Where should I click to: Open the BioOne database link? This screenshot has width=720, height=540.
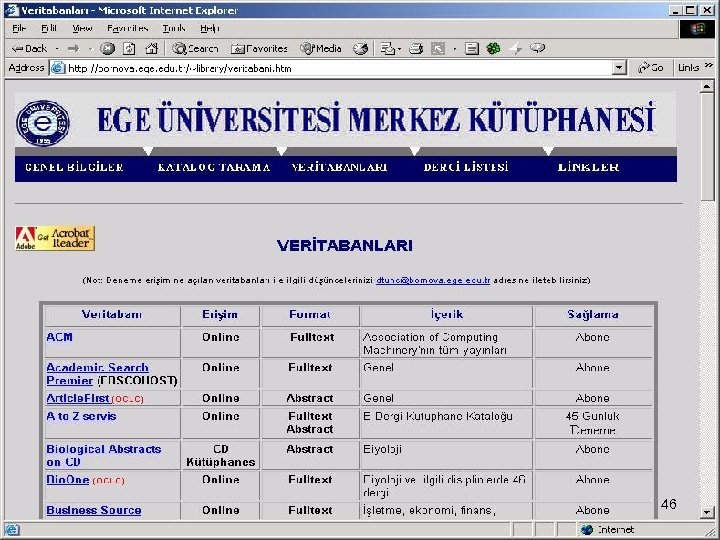(68, 480)
